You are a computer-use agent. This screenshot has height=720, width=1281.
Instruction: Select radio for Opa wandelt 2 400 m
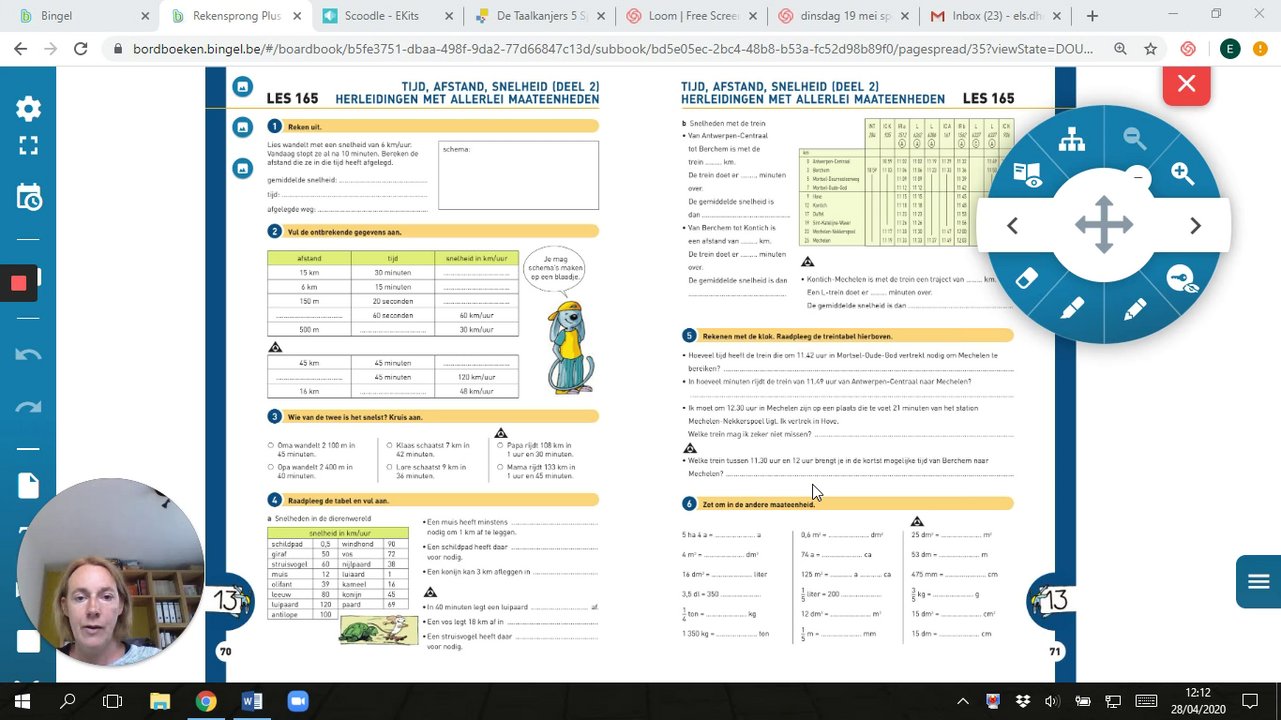(x=271, y=467)
